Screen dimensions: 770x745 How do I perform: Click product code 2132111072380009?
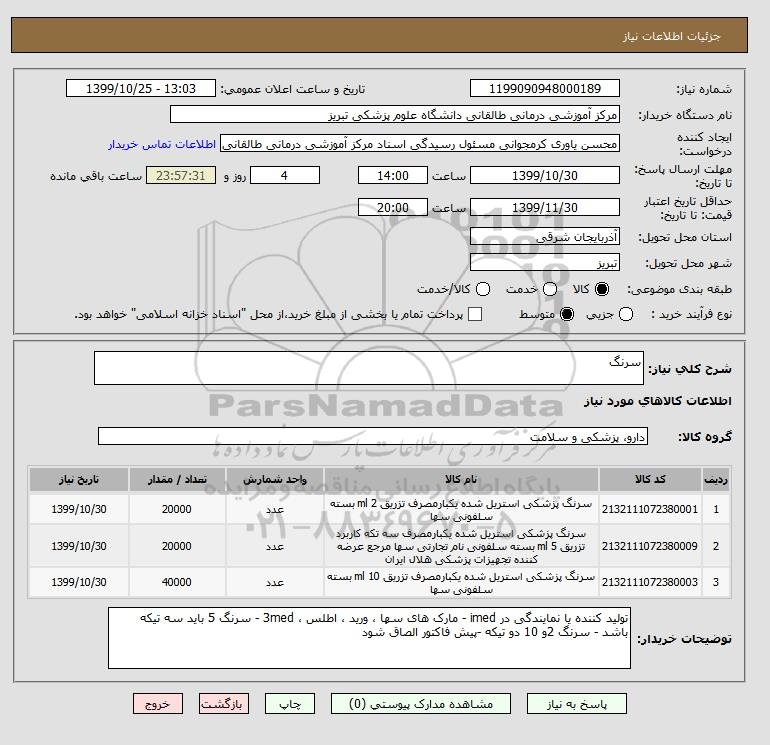tap(650, 546)
